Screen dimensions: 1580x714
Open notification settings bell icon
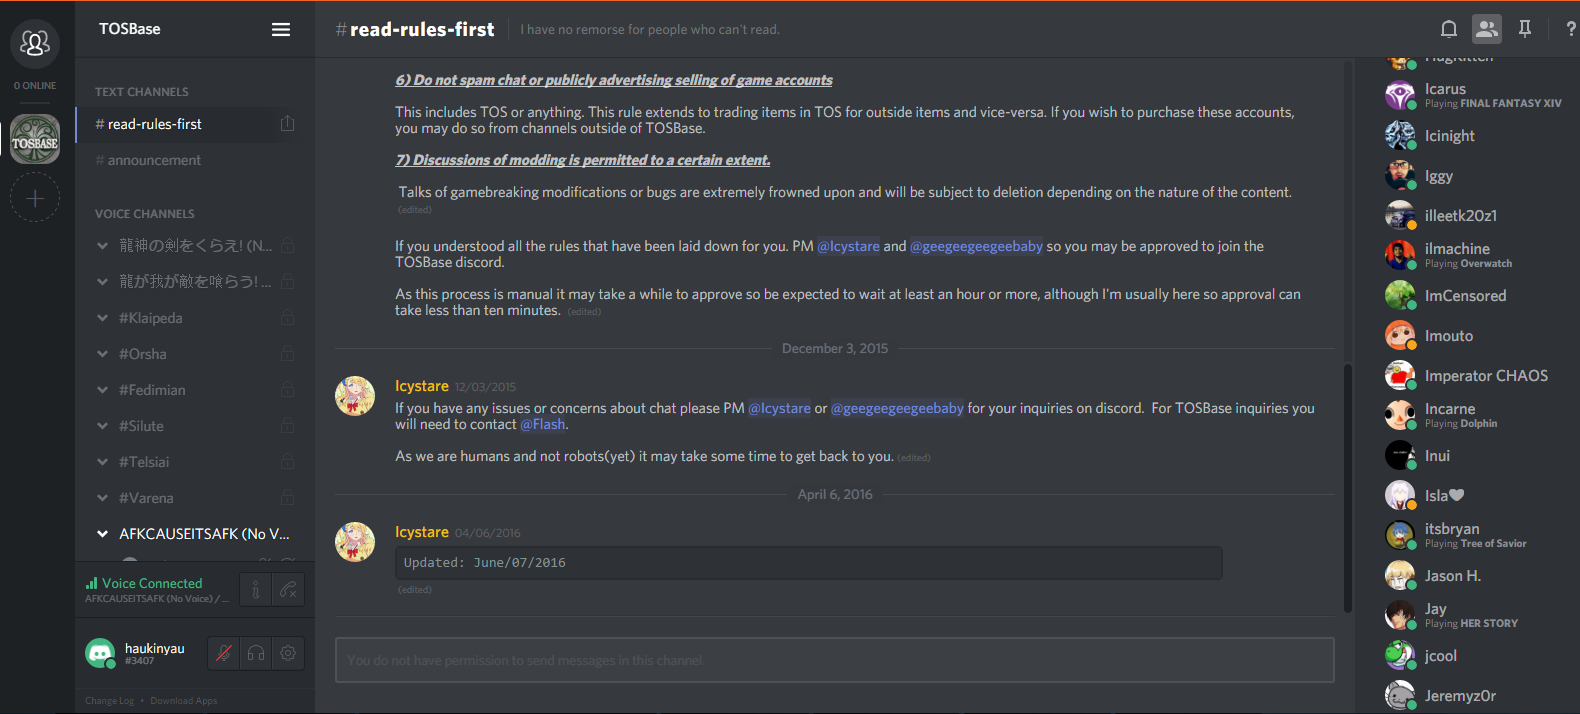coord(1448,29)
